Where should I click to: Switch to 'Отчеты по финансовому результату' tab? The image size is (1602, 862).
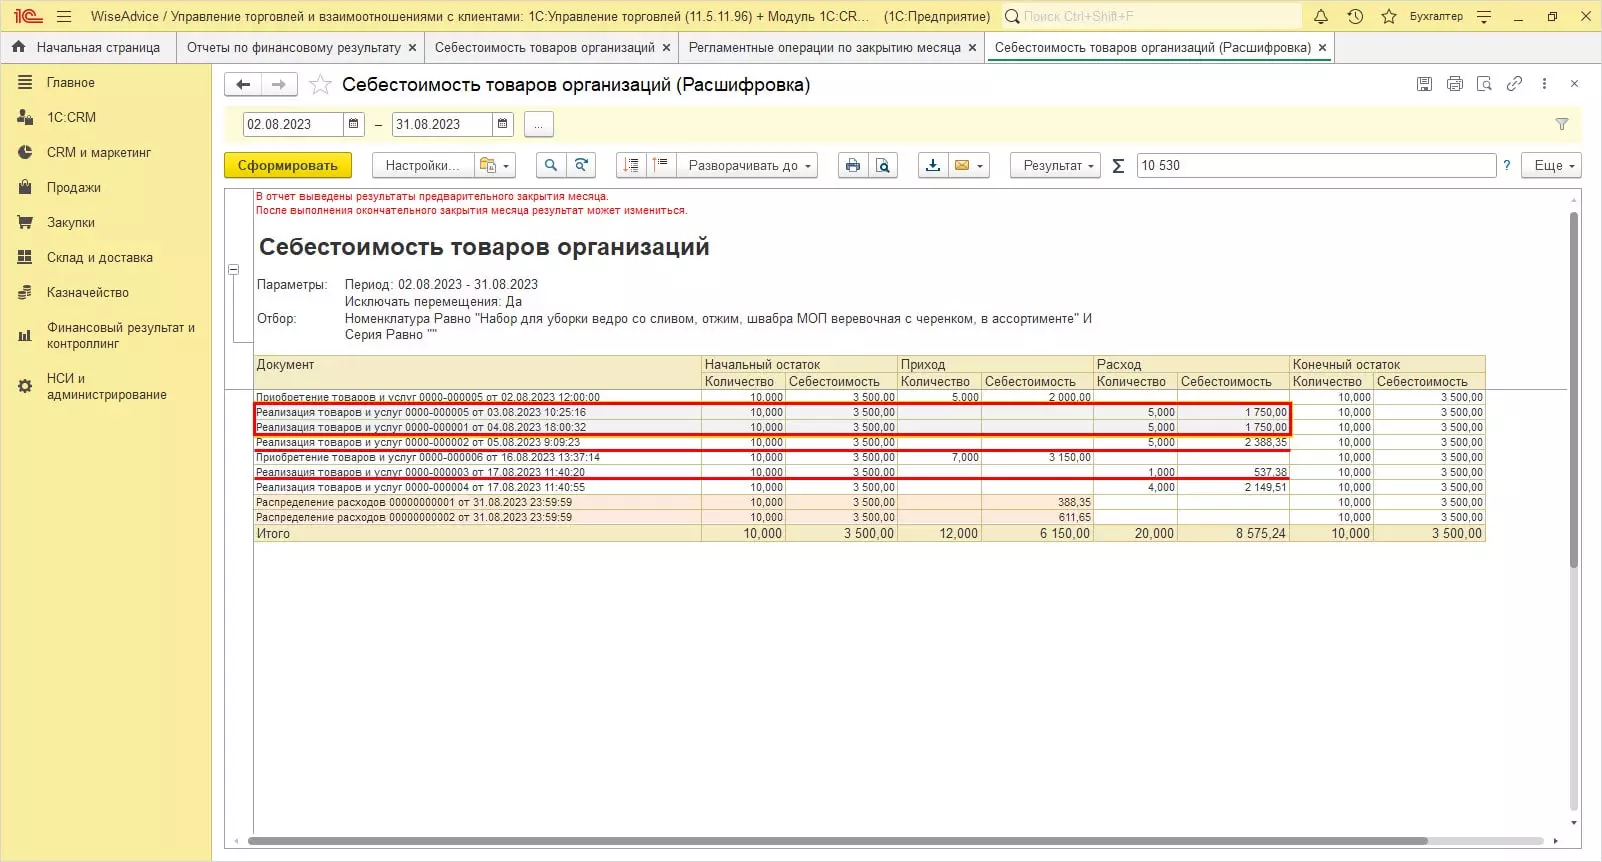click(x=293, y=47)
